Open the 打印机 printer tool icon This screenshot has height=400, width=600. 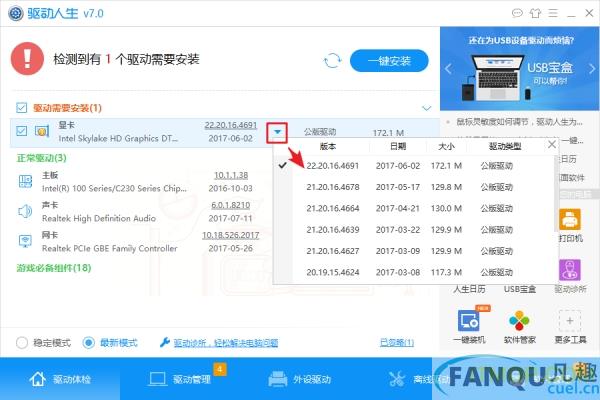(570, 219)
